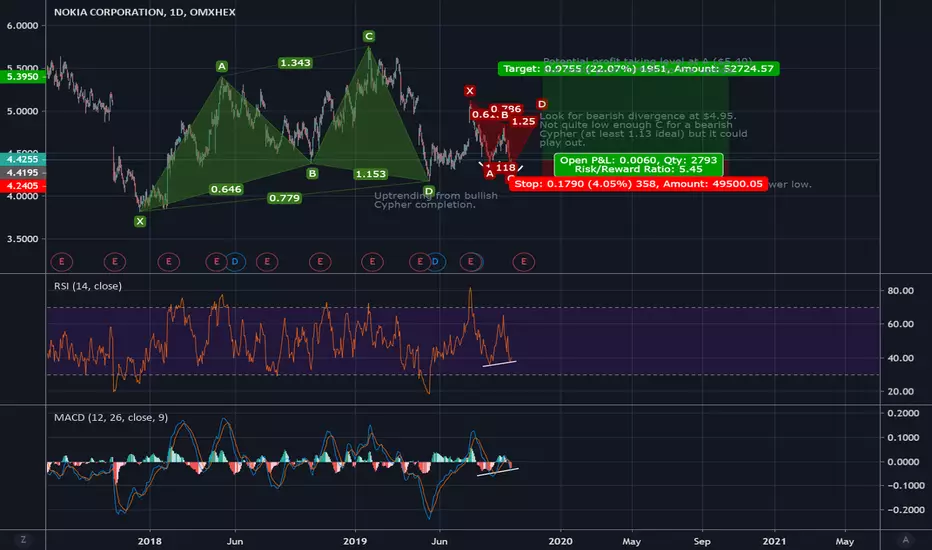Click the 2021 time axis label

(774, 541)
